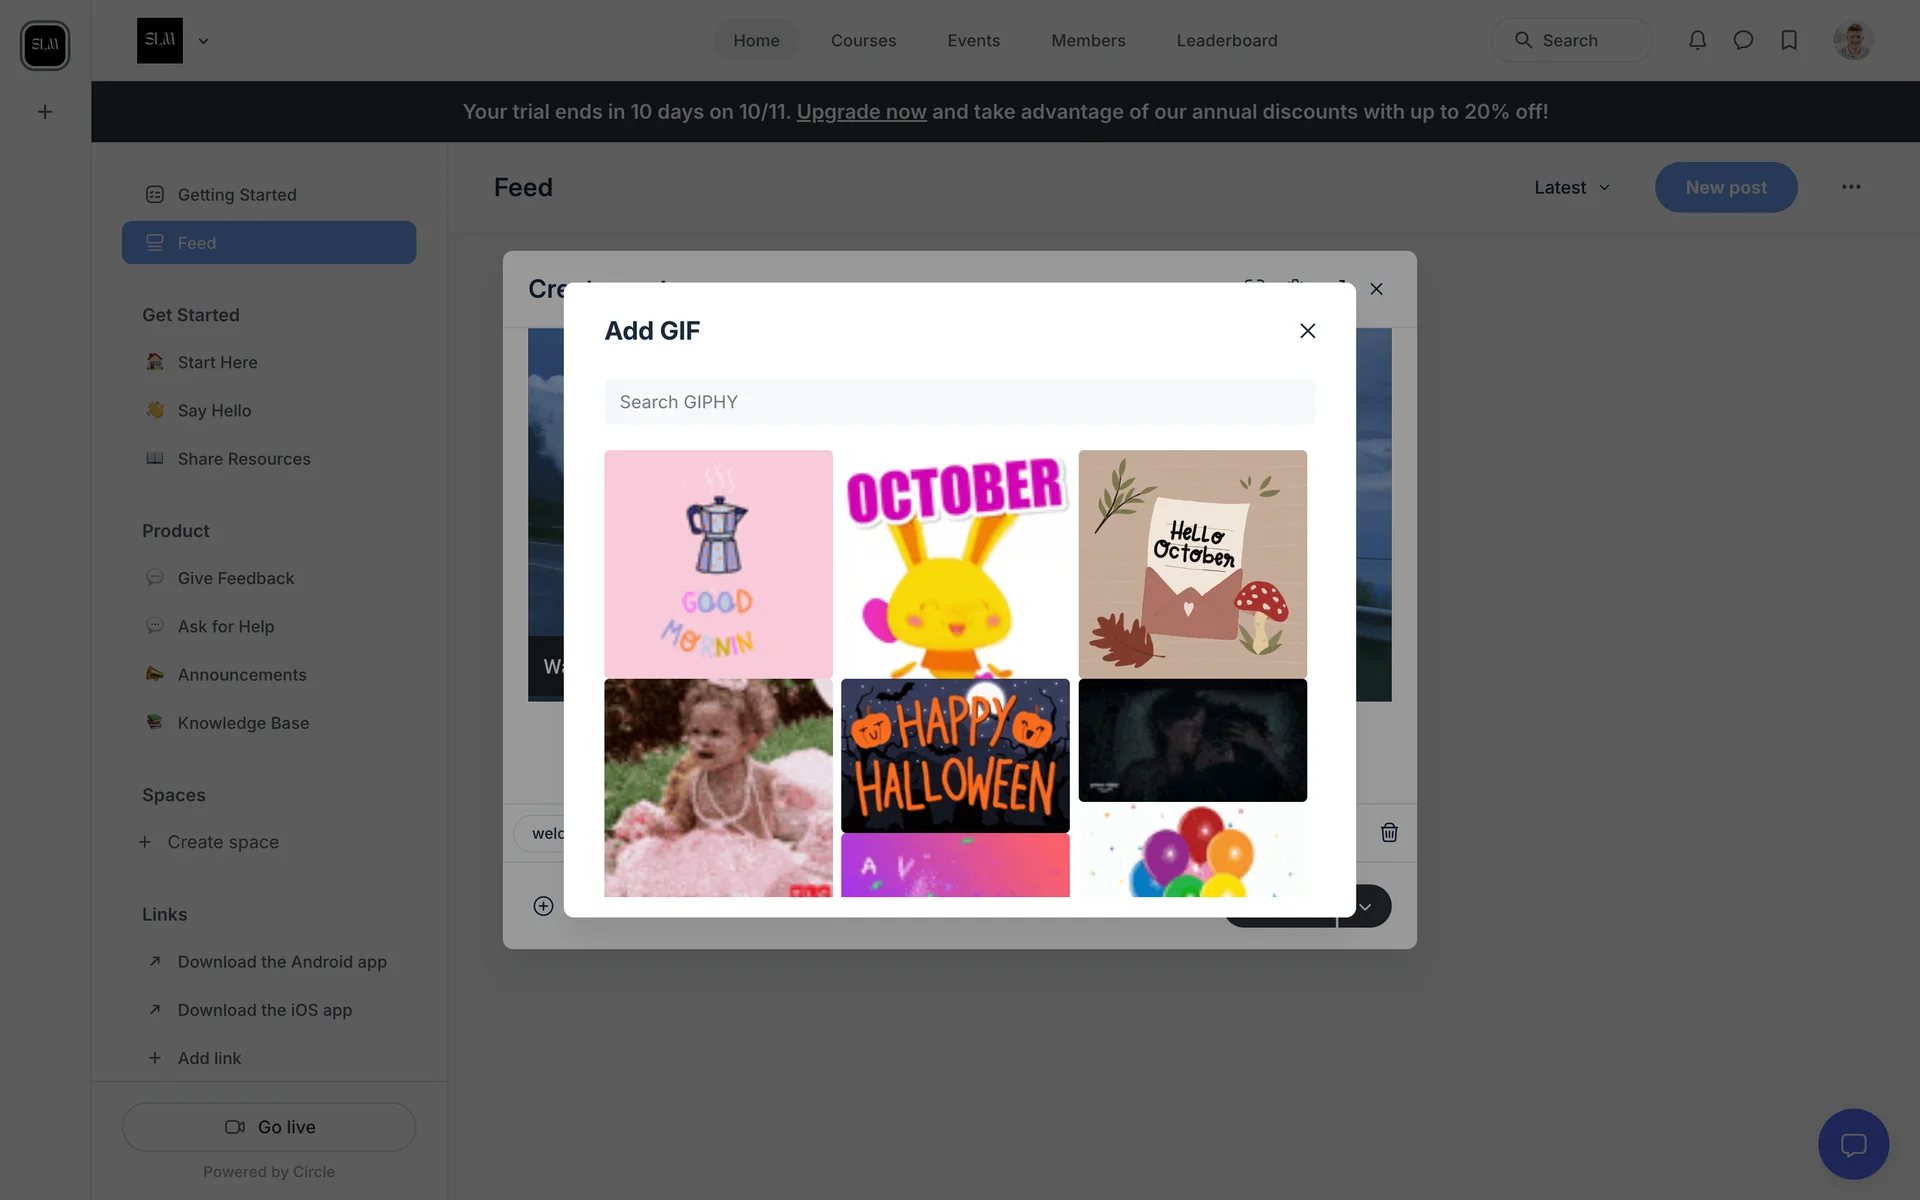Click the trash icon in post editor

point(1389,832)
